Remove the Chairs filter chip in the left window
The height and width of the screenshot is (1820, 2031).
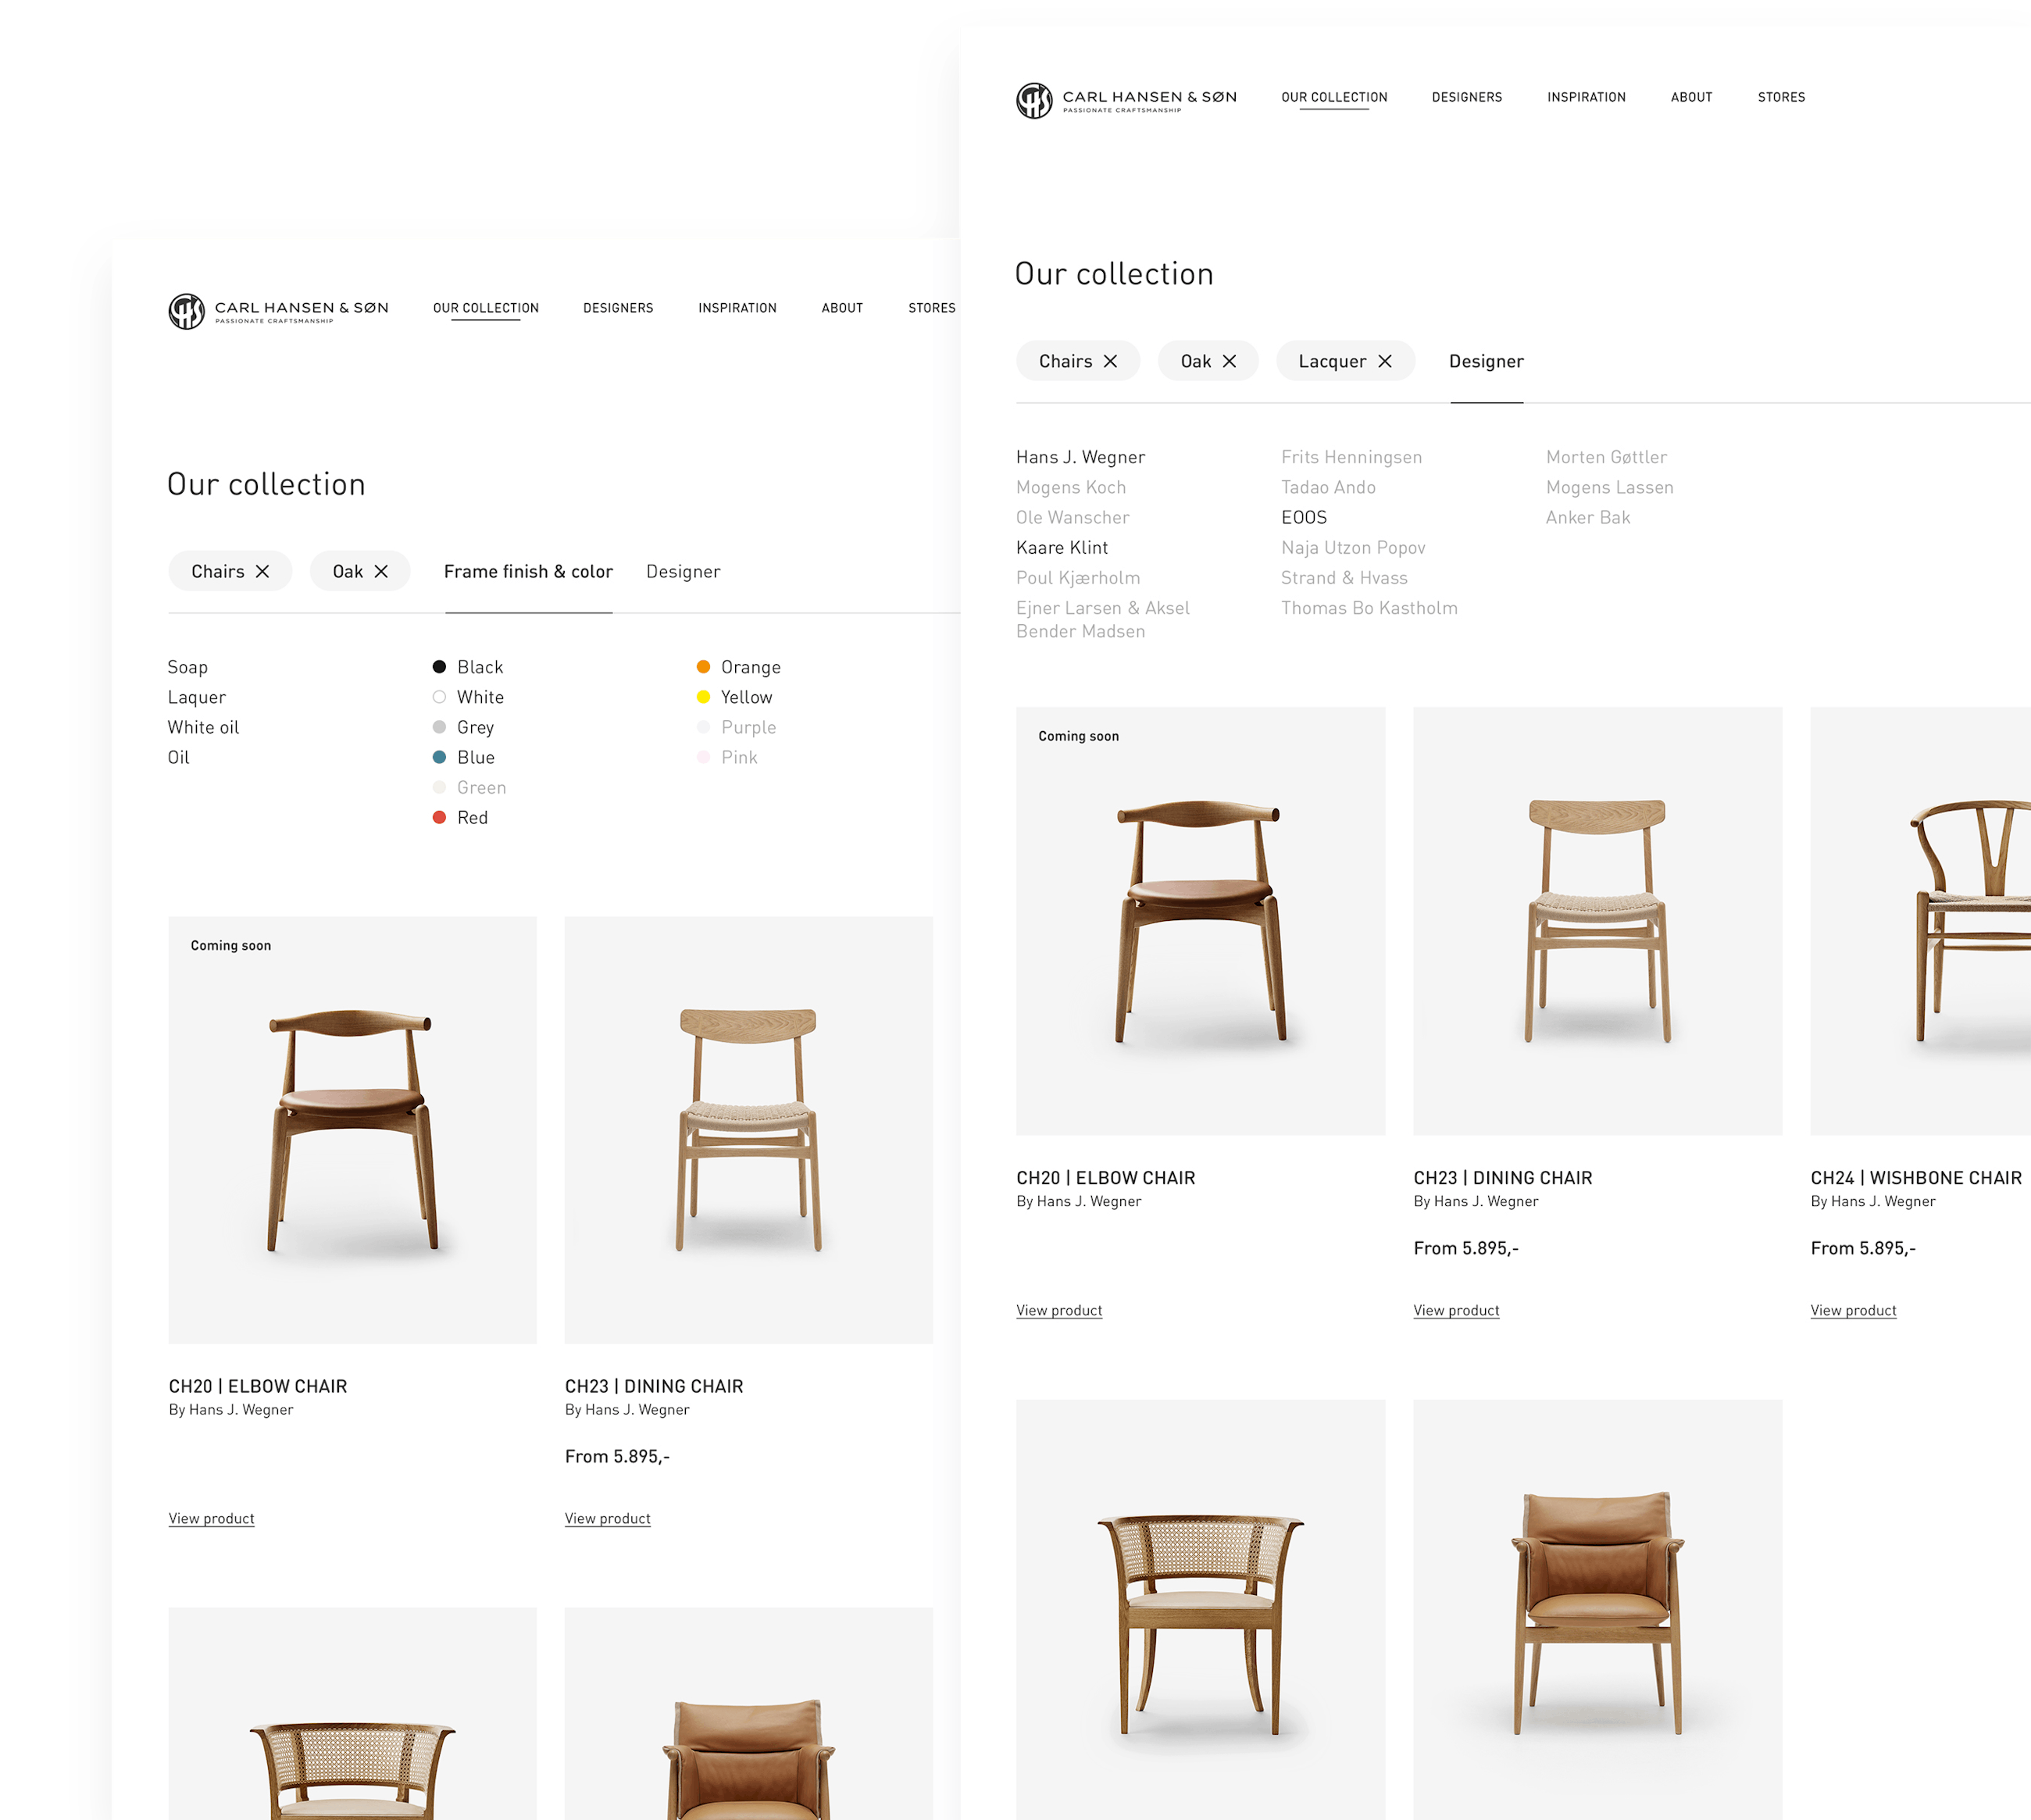tap(262, 571)
